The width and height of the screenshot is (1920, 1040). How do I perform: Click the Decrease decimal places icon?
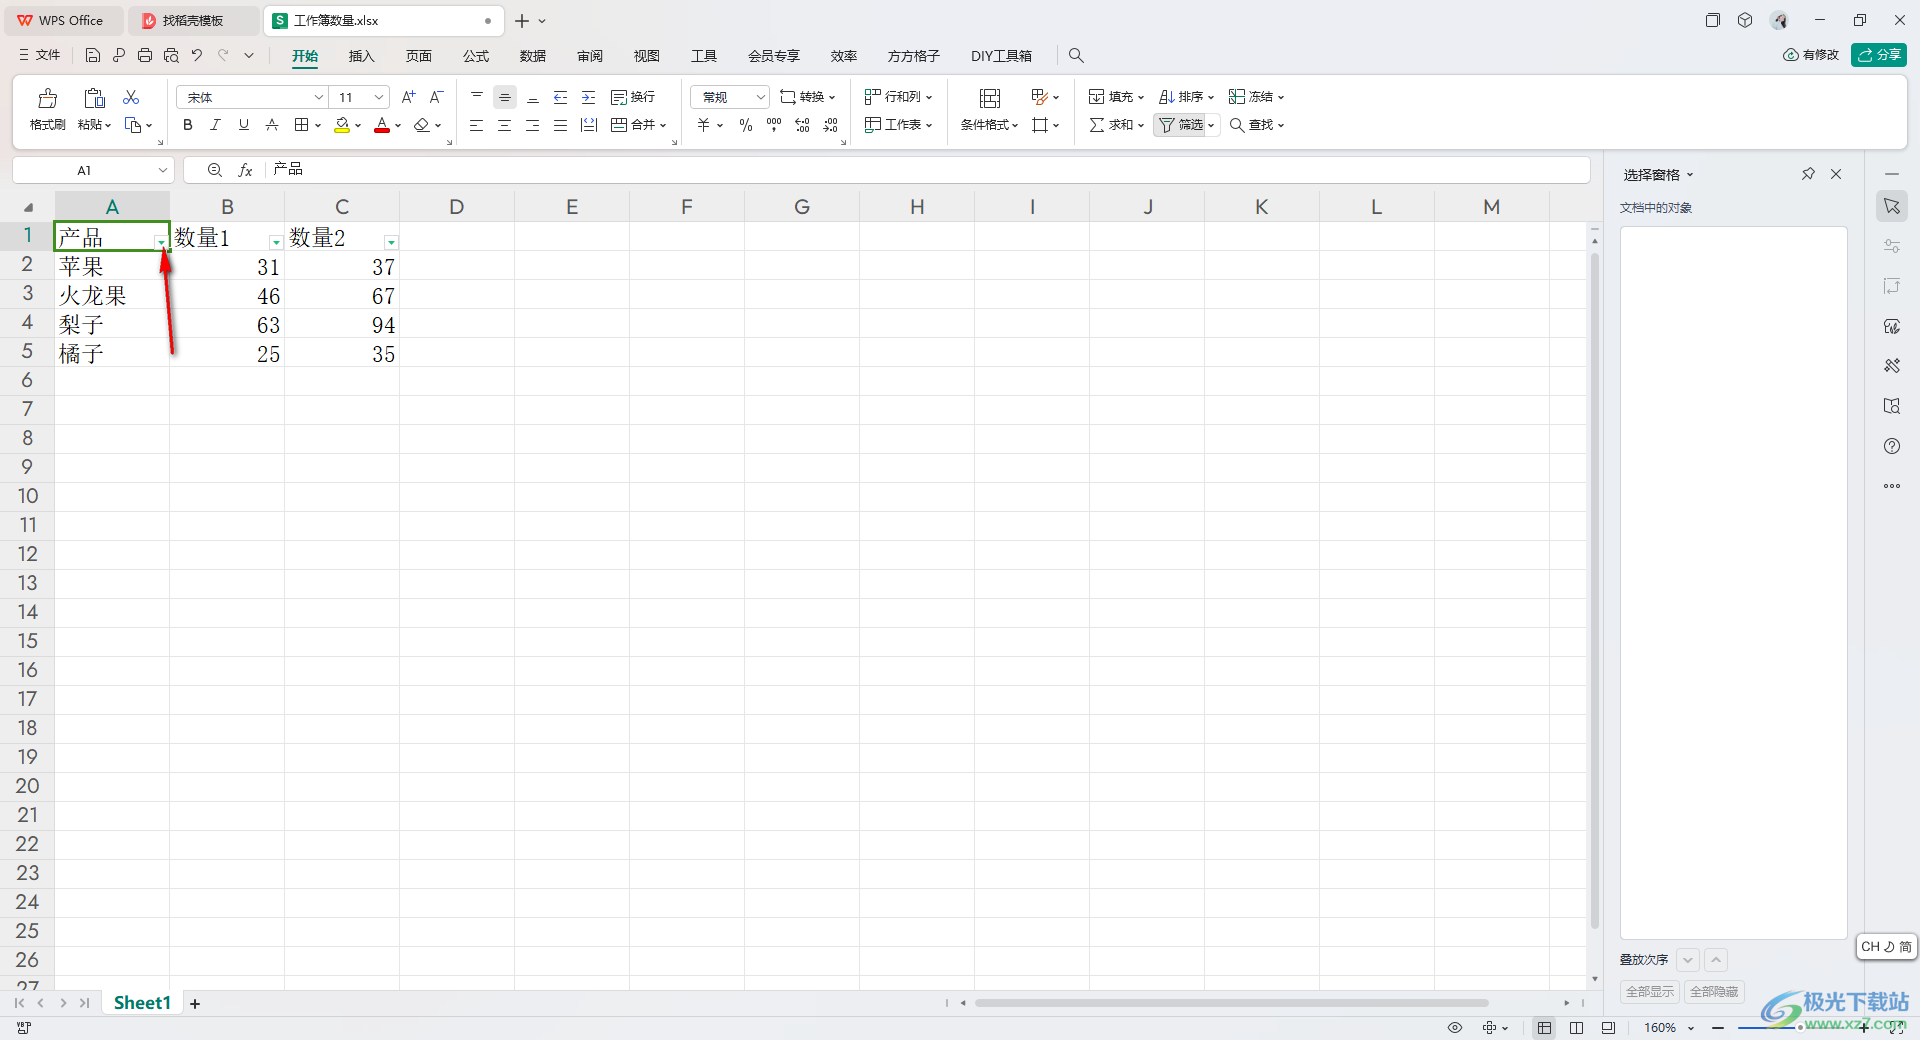831,125
